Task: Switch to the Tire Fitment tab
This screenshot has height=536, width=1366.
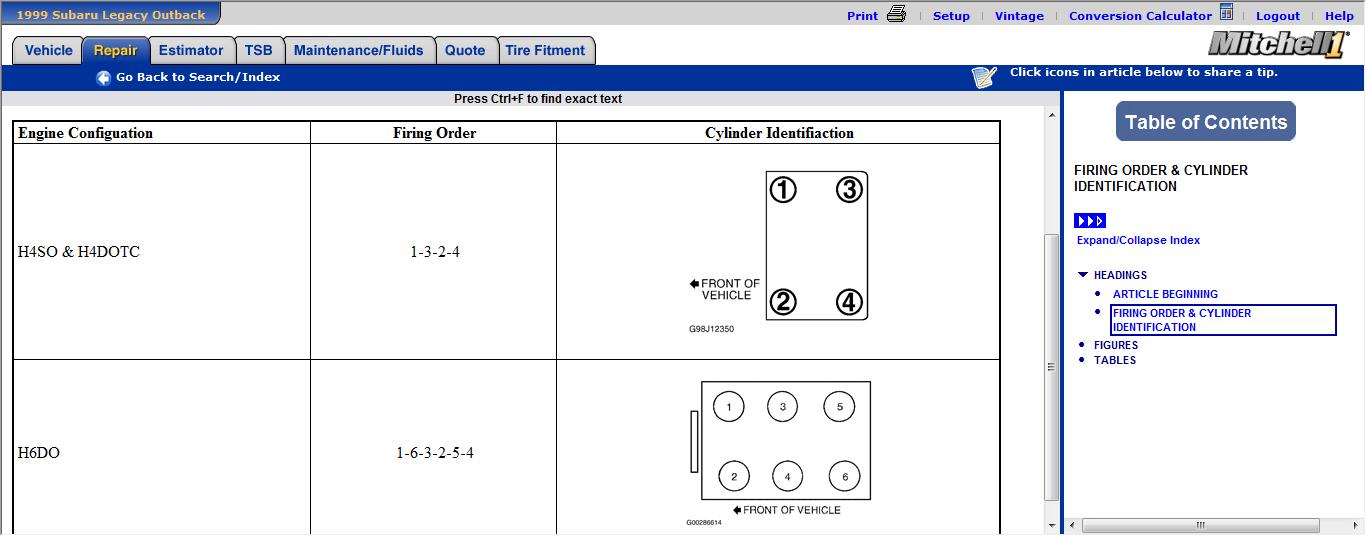Action: (545, 50)
